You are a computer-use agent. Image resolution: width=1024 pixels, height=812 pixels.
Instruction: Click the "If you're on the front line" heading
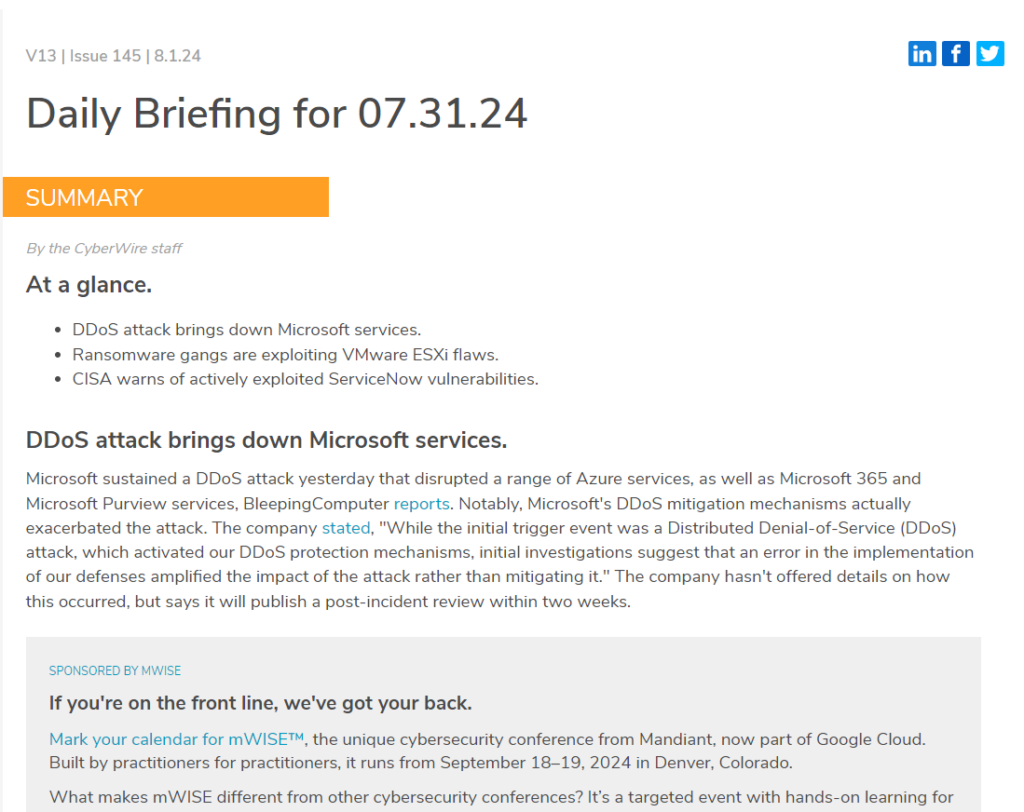[x=260, y=703]
